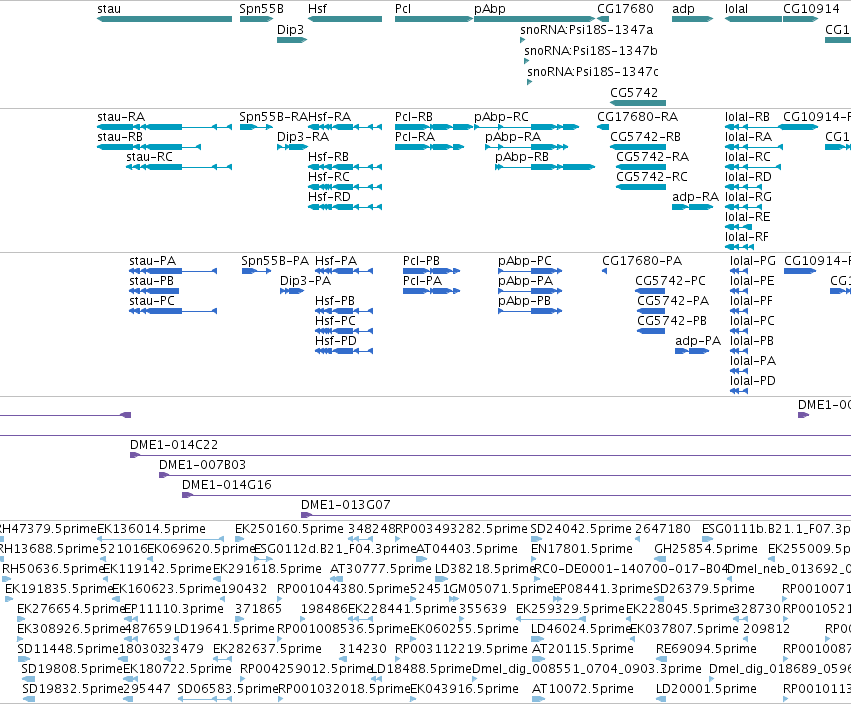
Task: Click the Pcl-RA transcript label
Action: (x=415, y=137)
